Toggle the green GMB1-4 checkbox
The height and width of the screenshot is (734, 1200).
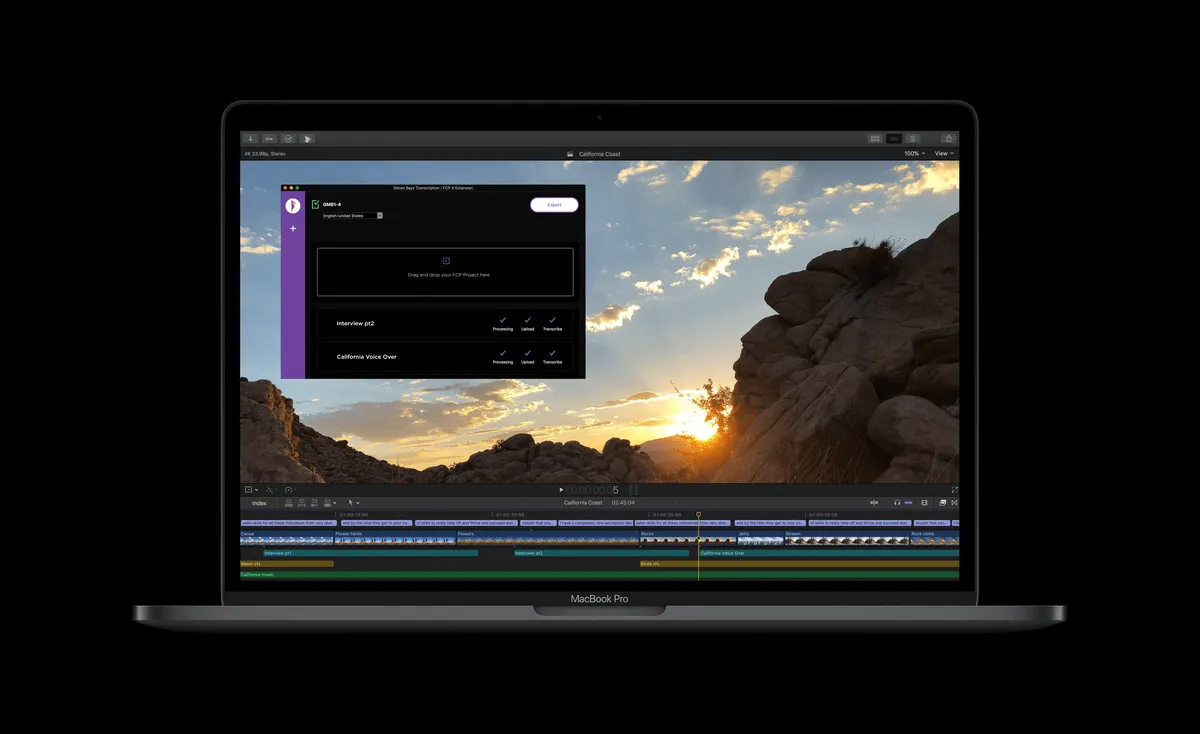coord(316,204)
